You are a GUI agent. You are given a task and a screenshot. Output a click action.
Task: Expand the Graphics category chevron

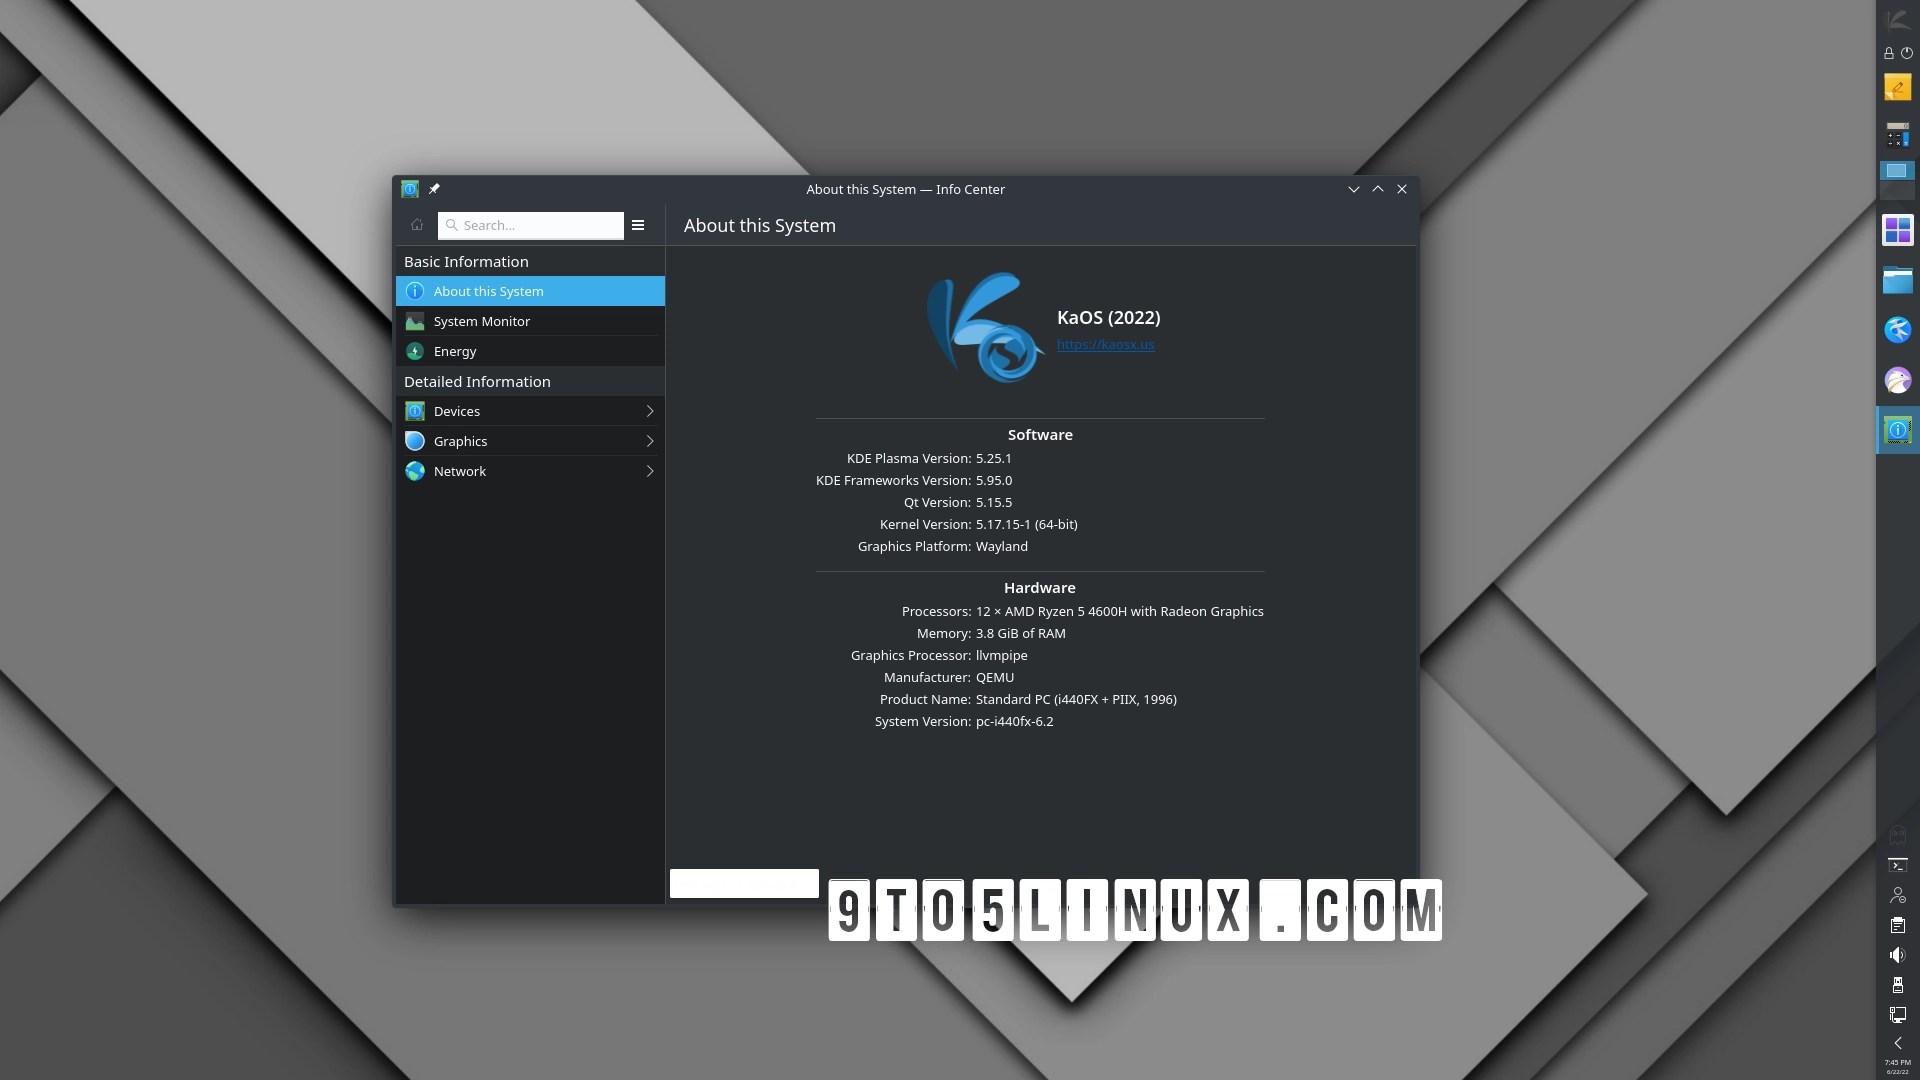click(650, 441)
